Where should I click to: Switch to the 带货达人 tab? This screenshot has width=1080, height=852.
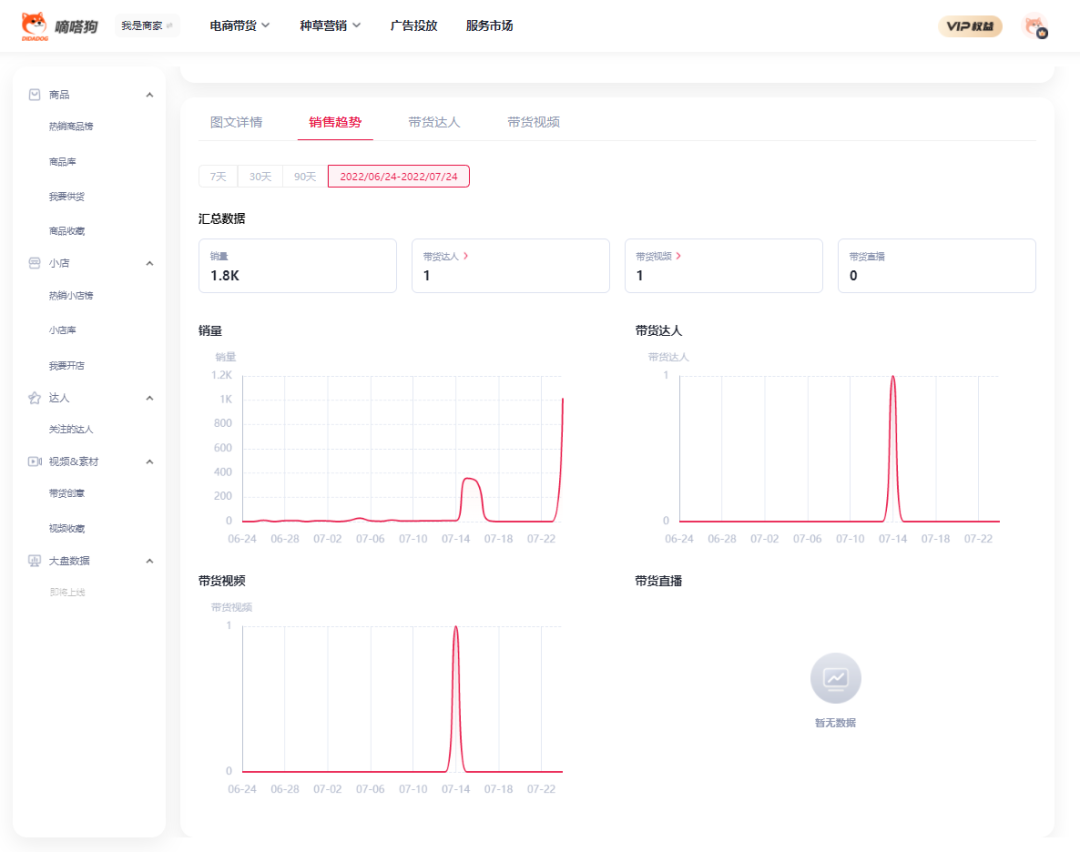pyautogui.click(x=434, y=122)
